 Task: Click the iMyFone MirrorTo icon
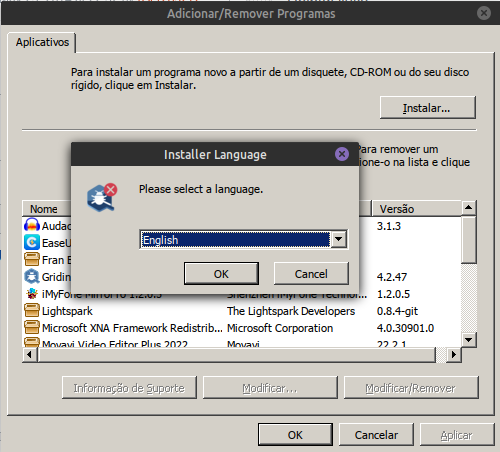[x=32, y=294]
